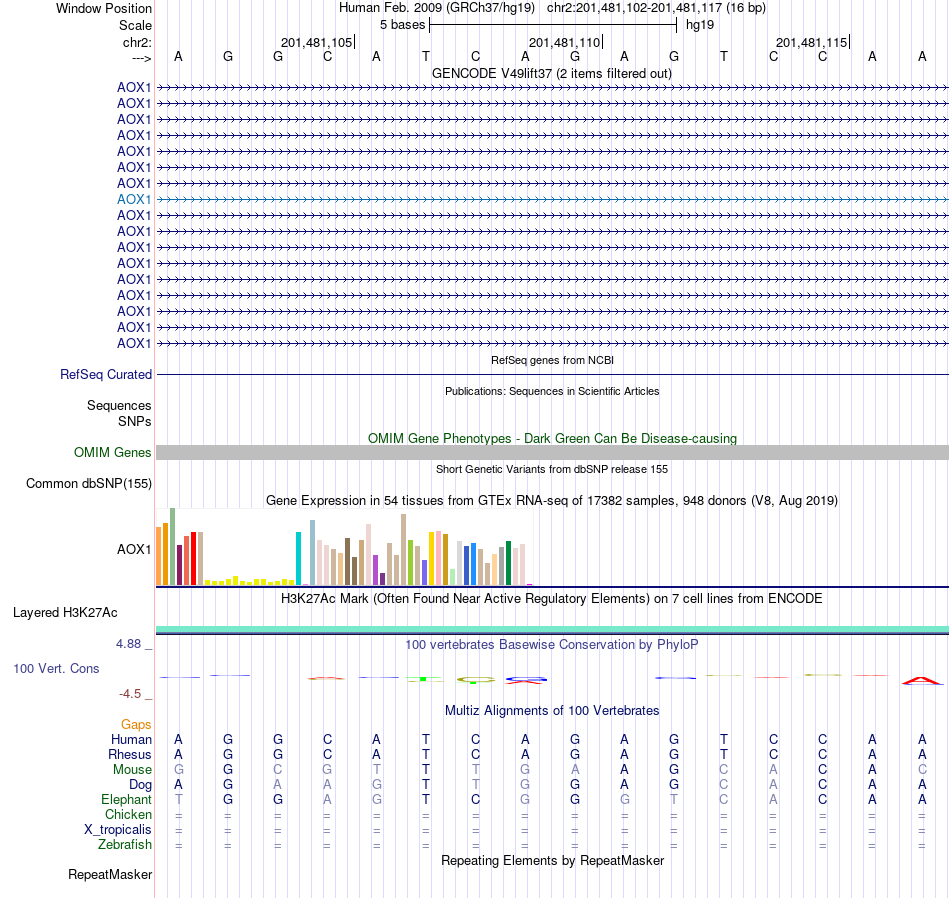
Task: Click the 201,481,110 chromosome position marker
Action: click(x=564, y=42)
